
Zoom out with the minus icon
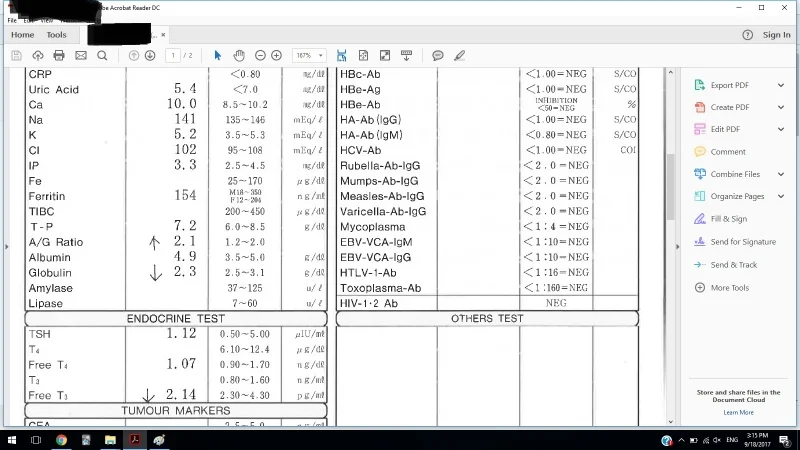[x=260, y=56]
